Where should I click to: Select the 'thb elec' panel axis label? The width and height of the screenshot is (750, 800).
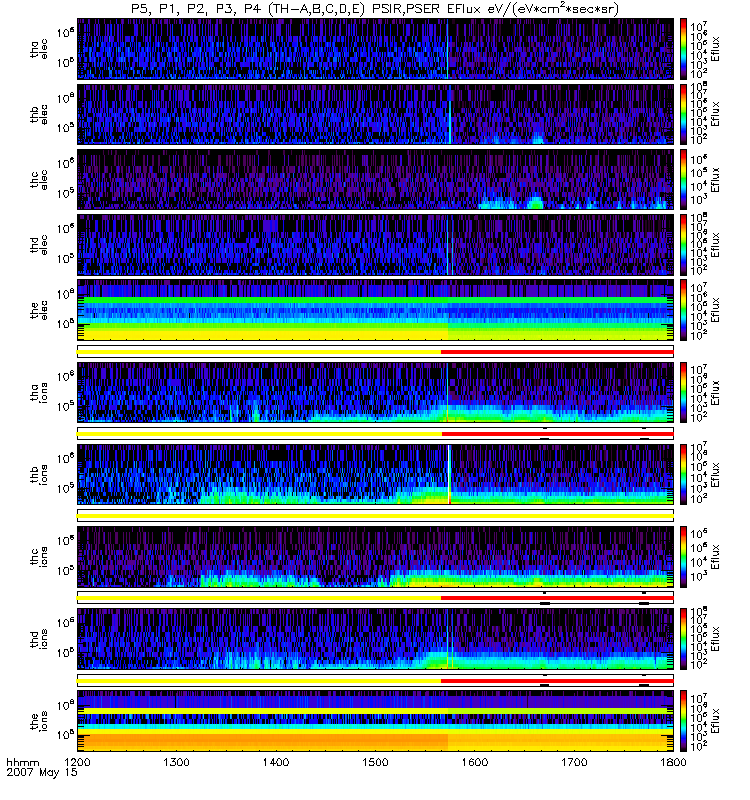[x=39, y=114]
